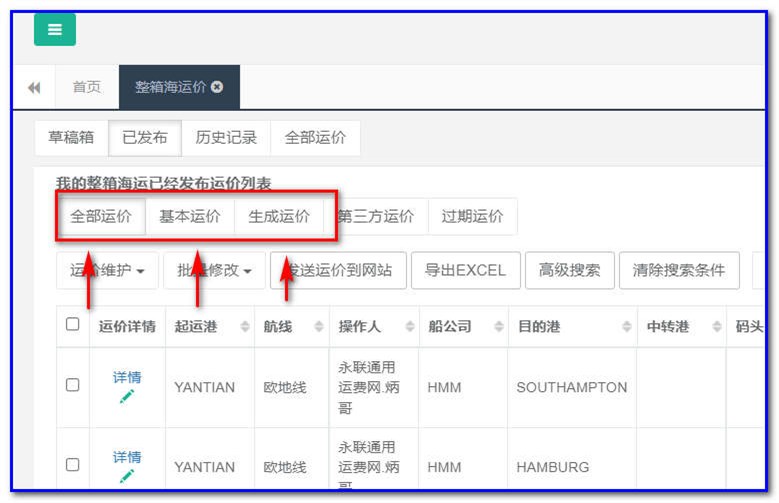Click 永联通用运费网.炳哥 in SOUTHAMPTON row

tap(369, 388)
